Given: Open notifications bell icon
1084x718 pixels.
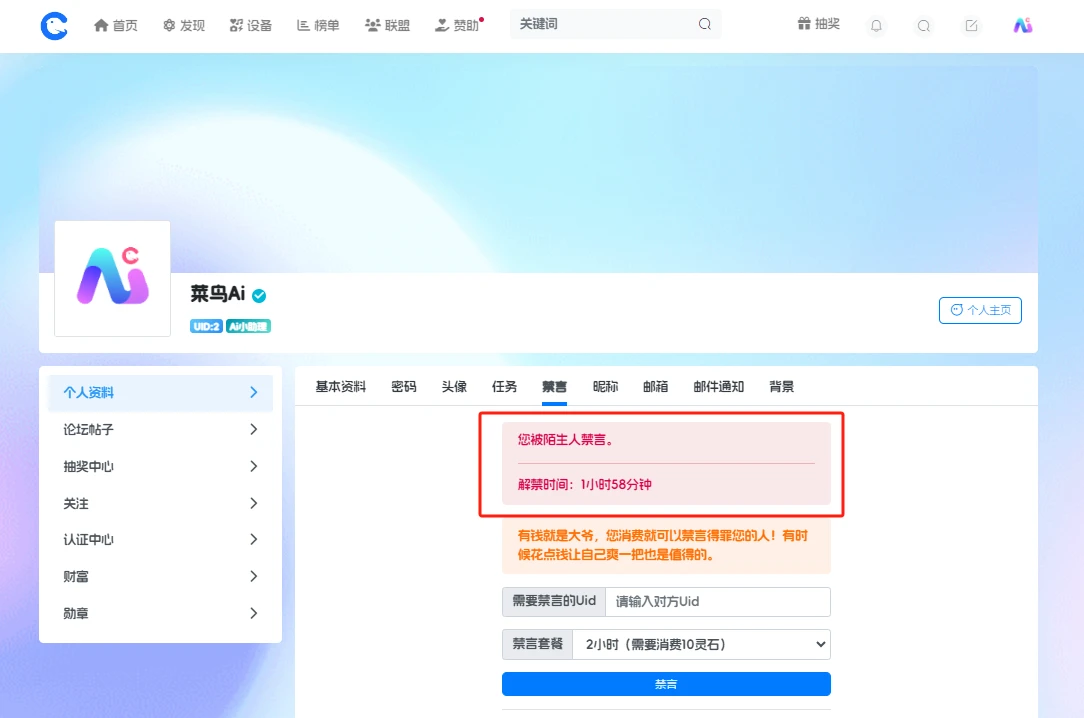Looking at the screenshot, I should tap(877, 26).
